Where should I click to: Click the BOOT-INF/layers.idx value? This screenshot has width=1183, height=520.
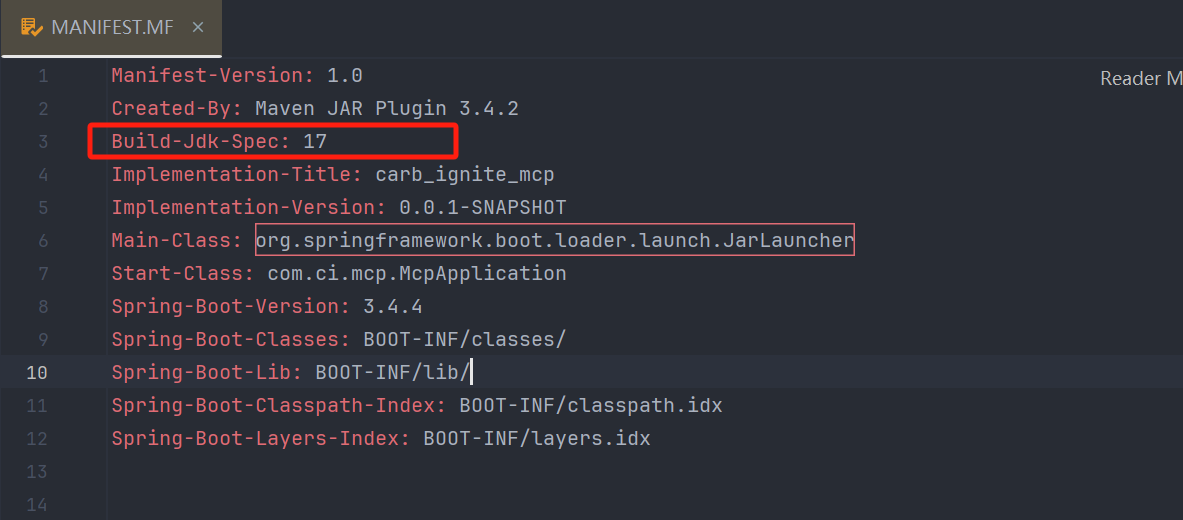click(x=536, y=439)
